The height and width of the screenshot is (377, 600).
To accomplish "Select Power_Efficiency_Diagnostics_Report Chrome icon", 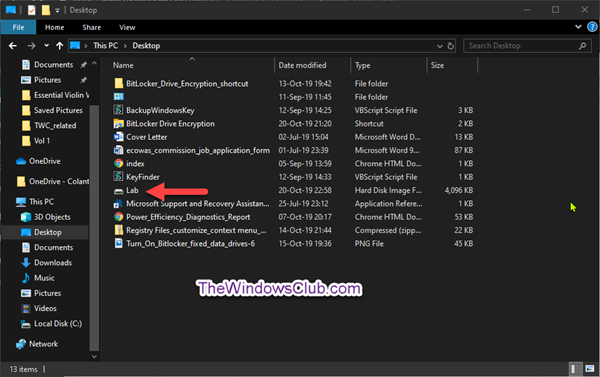I will [x=119, y=217].
